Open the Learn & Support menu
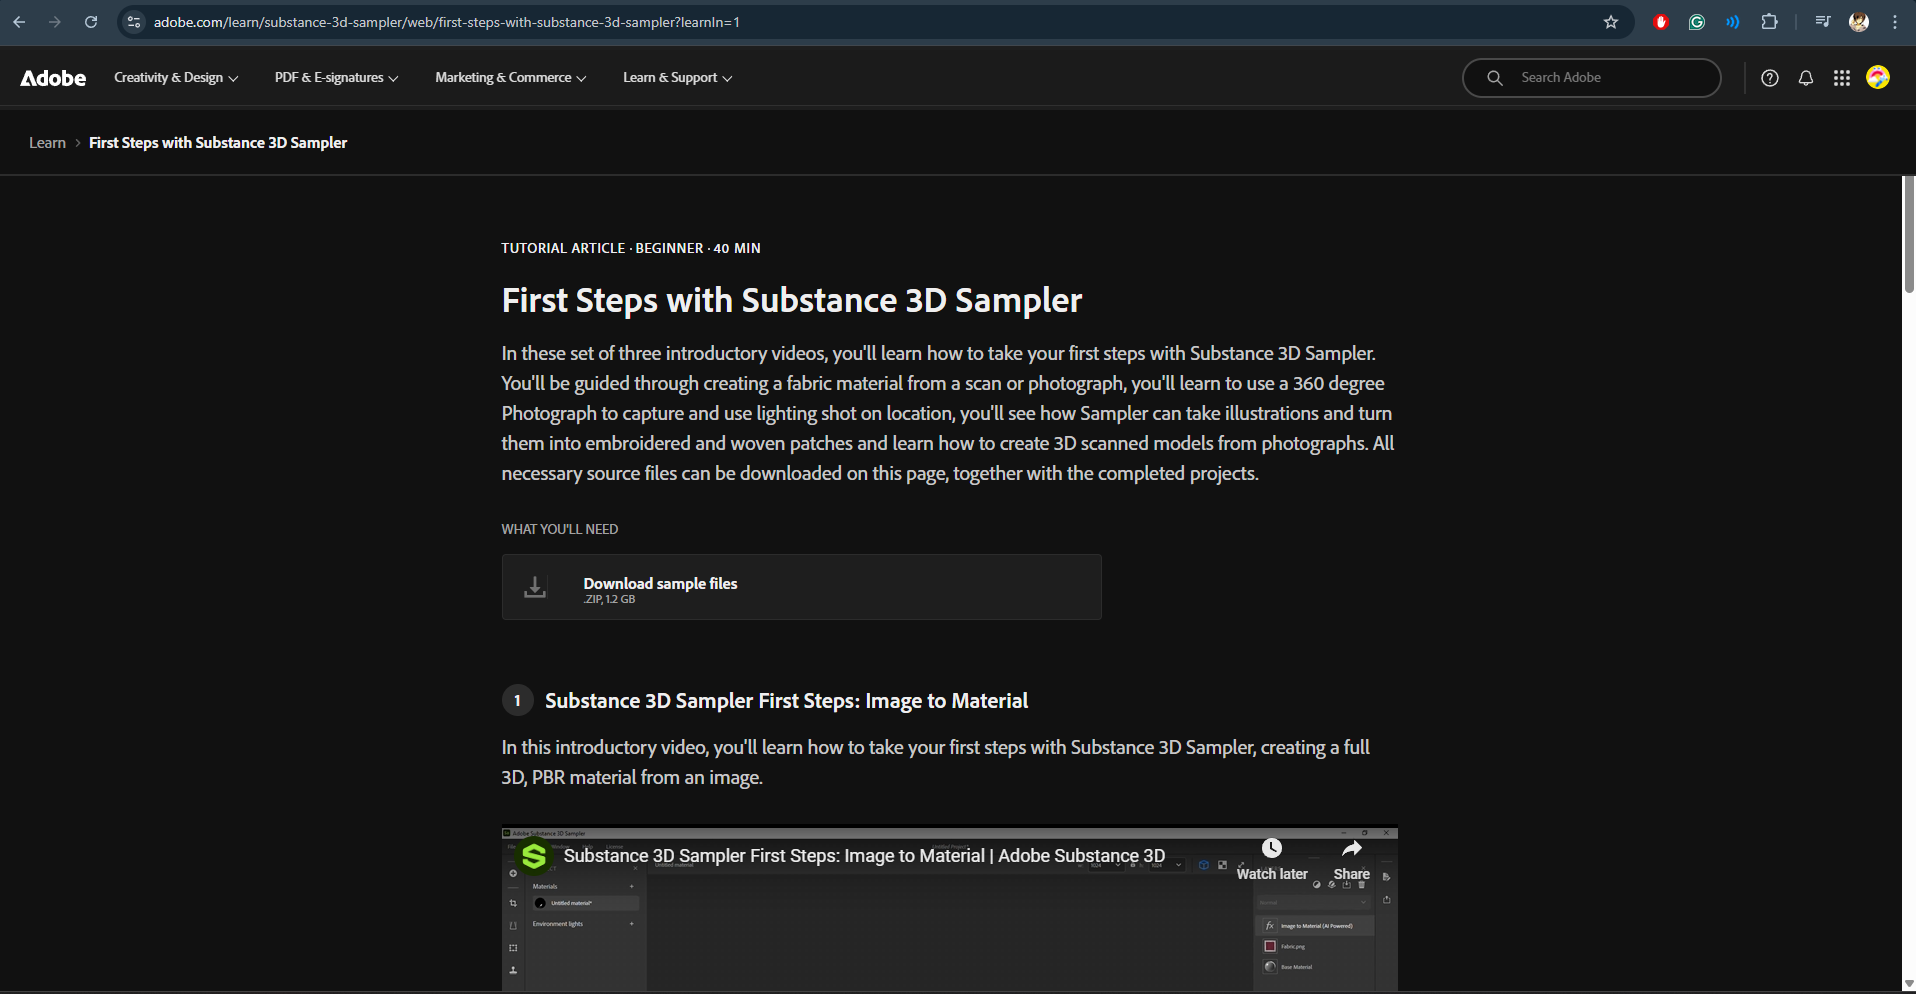This screenshot has height=994, width=1916. click(677, 78)
